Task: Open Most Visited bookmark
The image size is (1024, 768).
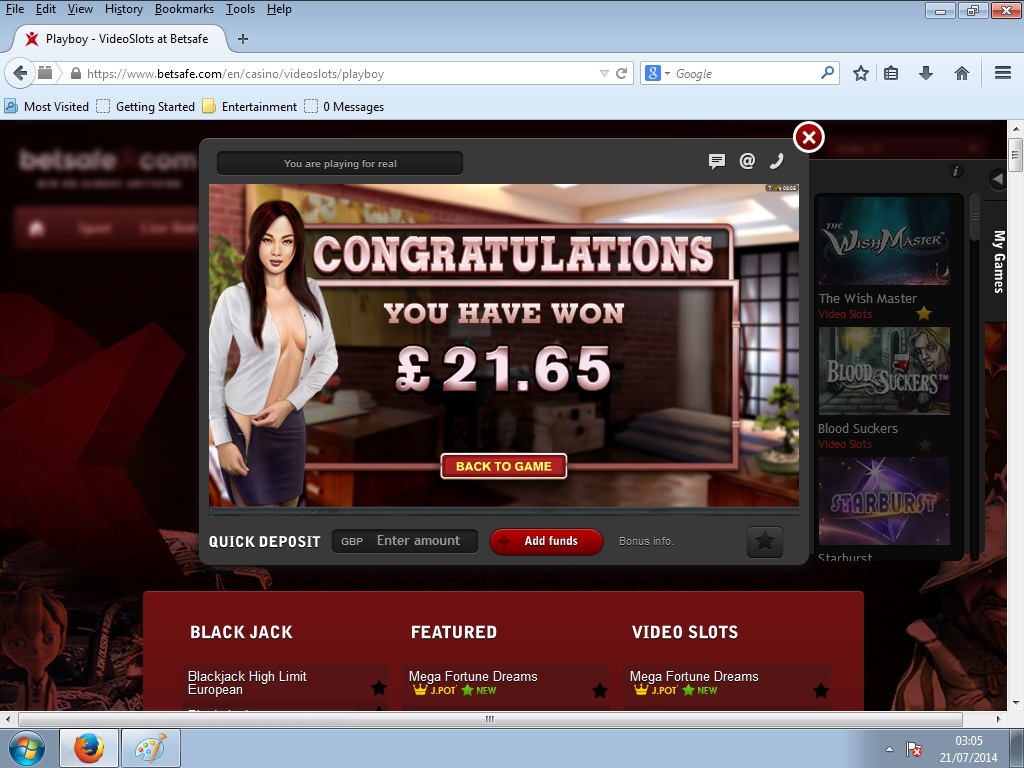Action: 46,106
